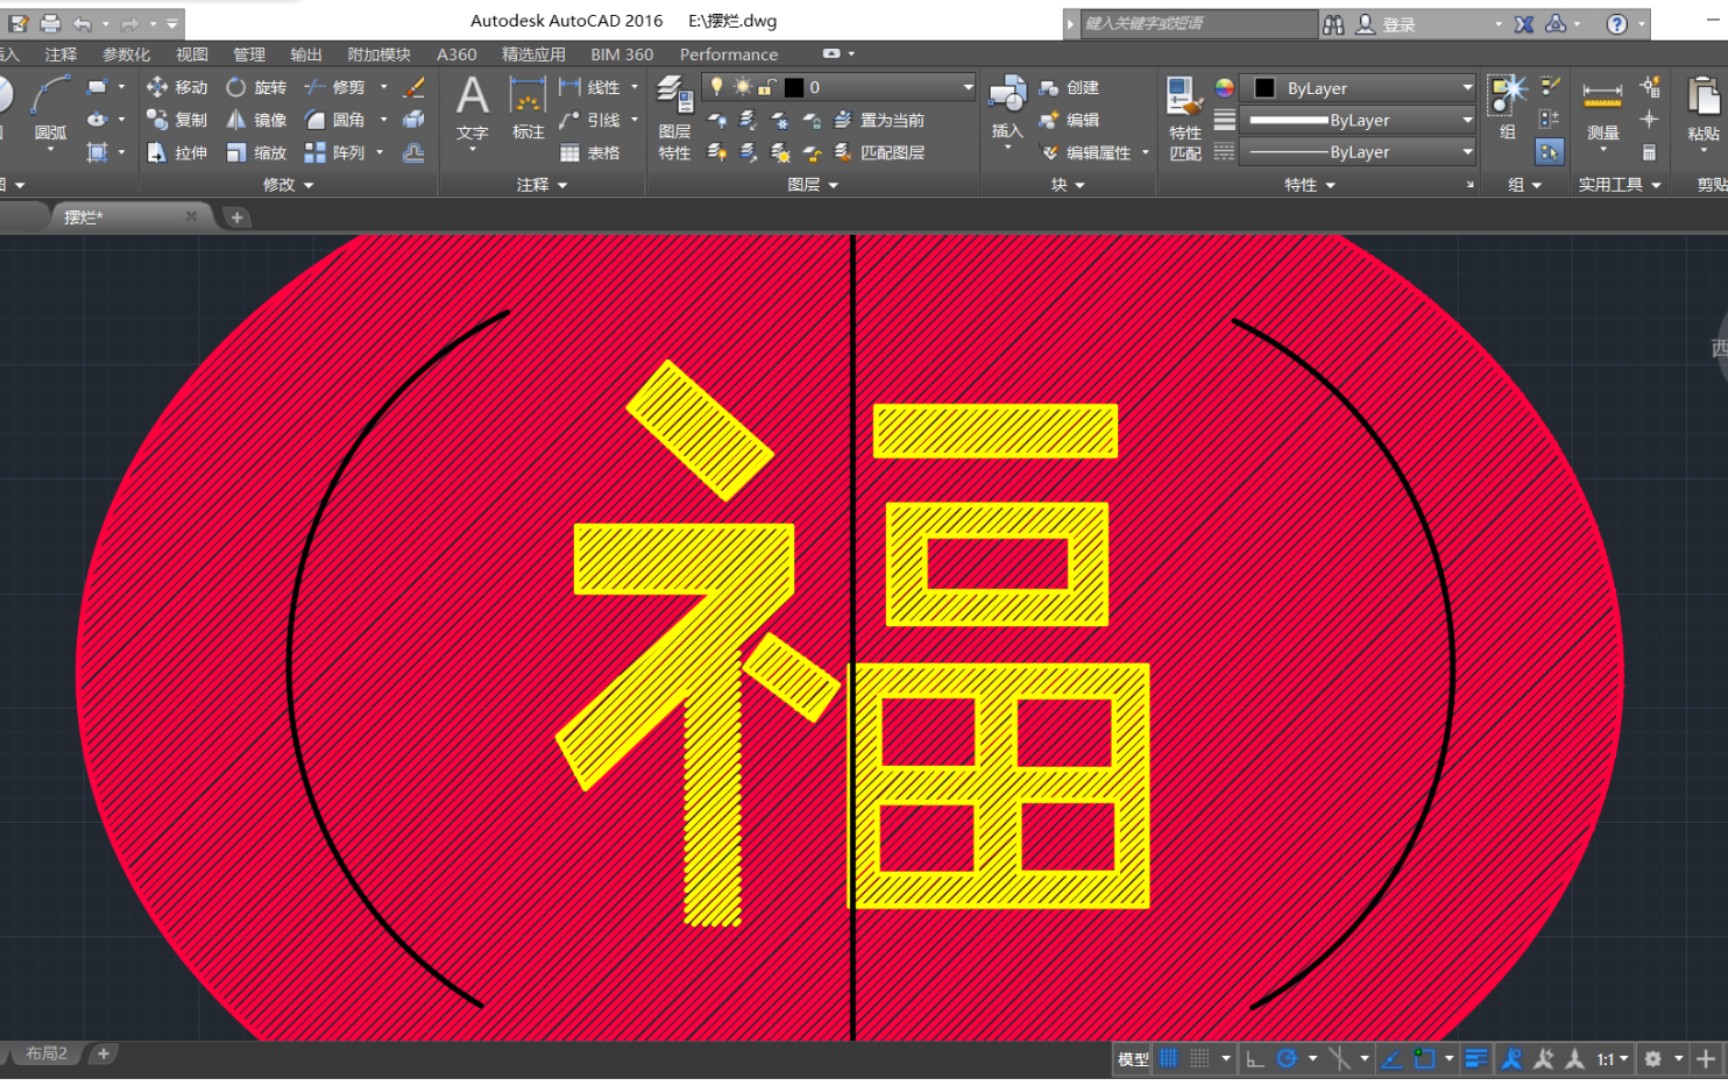Select the Copy (复制) tool

[x=177, y=120]
